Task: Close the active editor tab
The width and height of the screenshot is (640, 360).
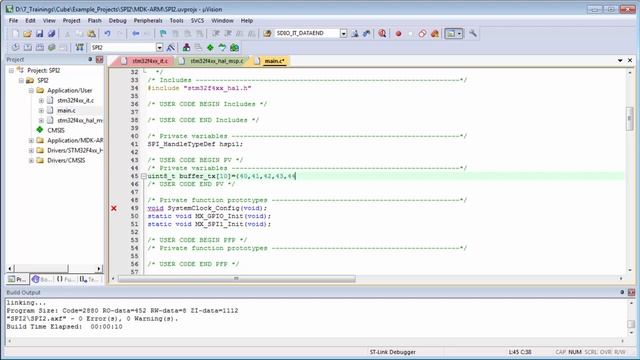Action: pos(630,60)
